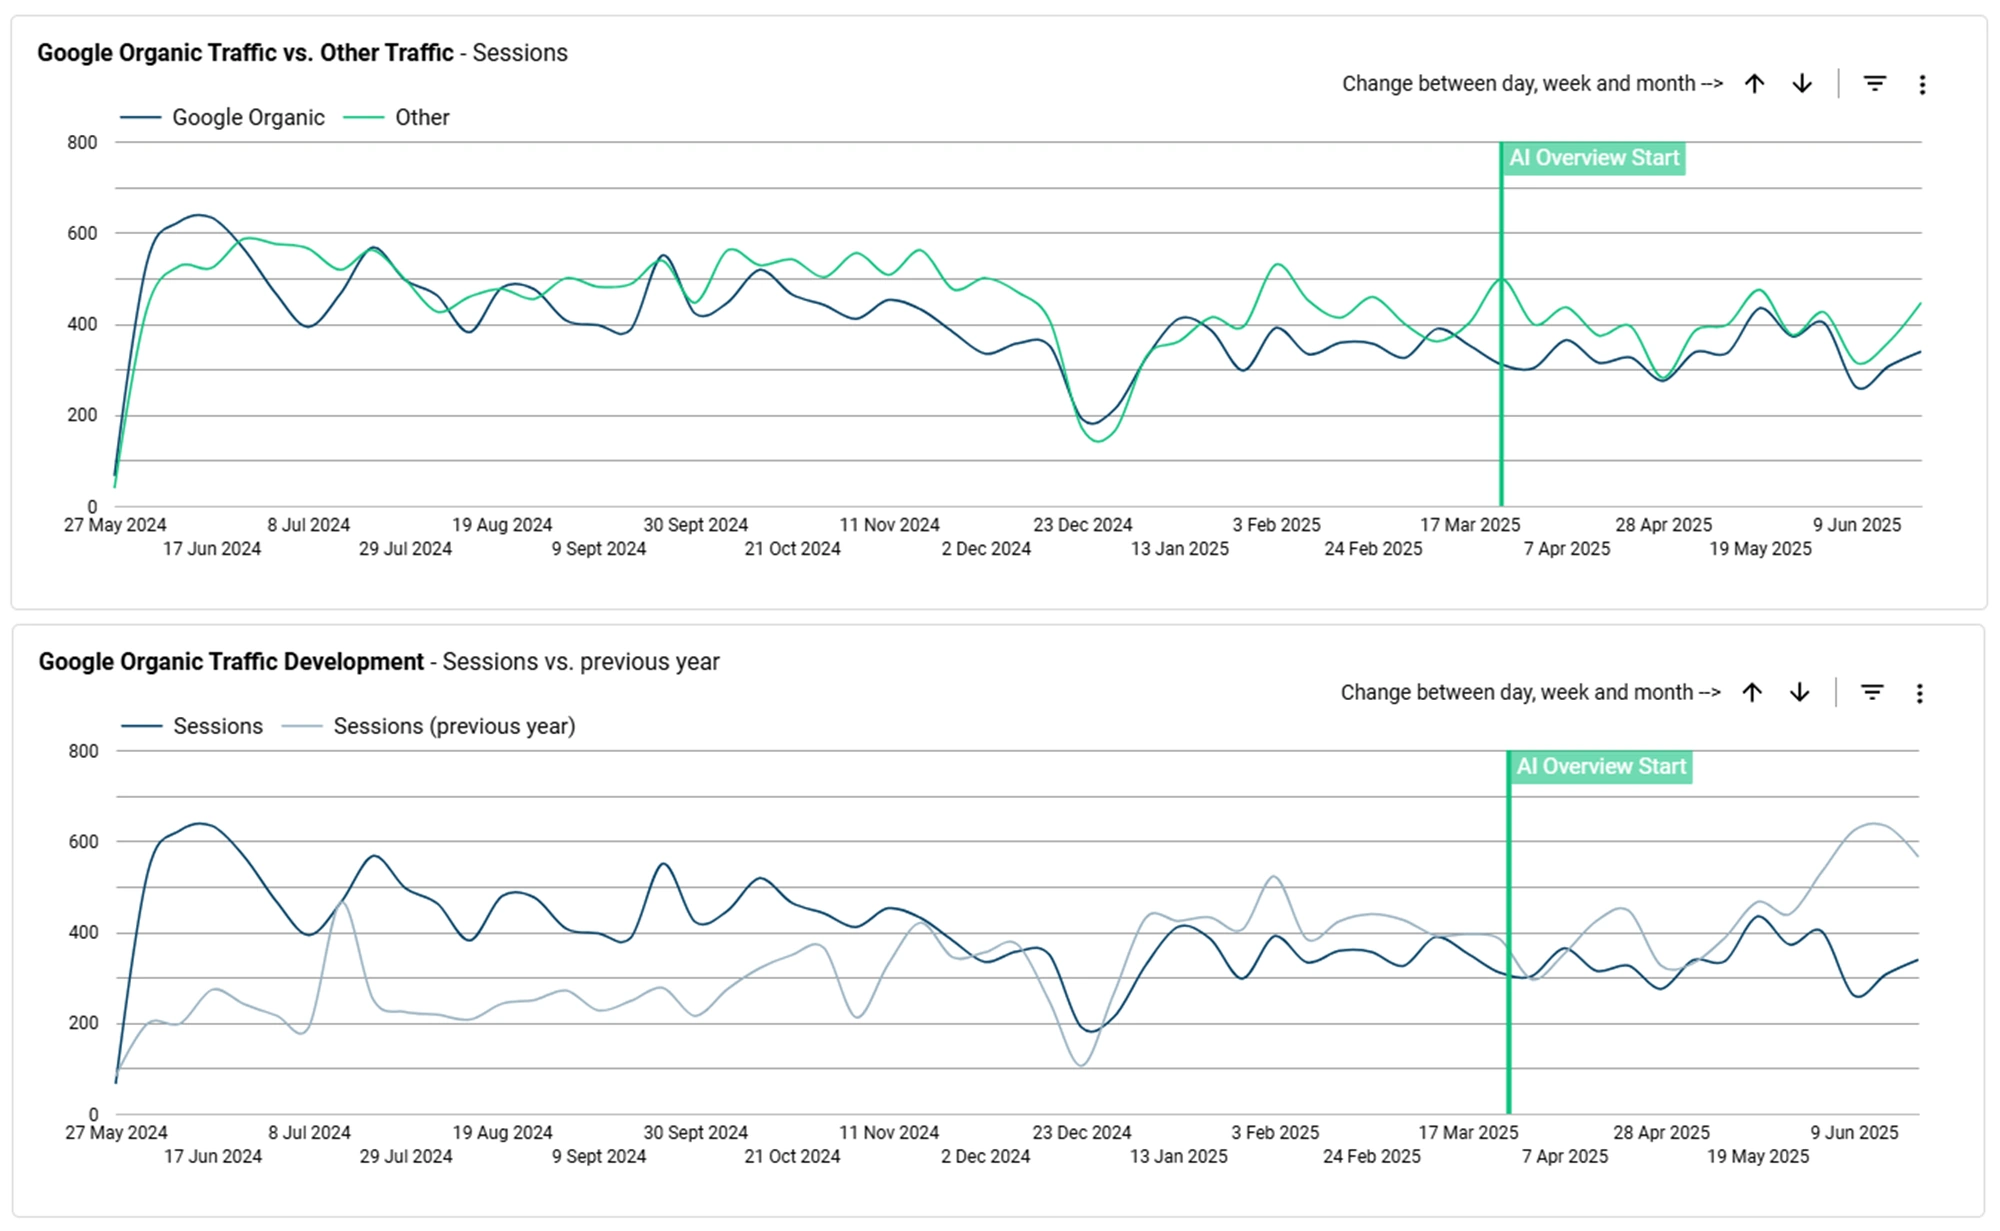The image size is (2000, 1231).
Task: Click the Google Organic Traffic Development title
Action: click(231, 662)
